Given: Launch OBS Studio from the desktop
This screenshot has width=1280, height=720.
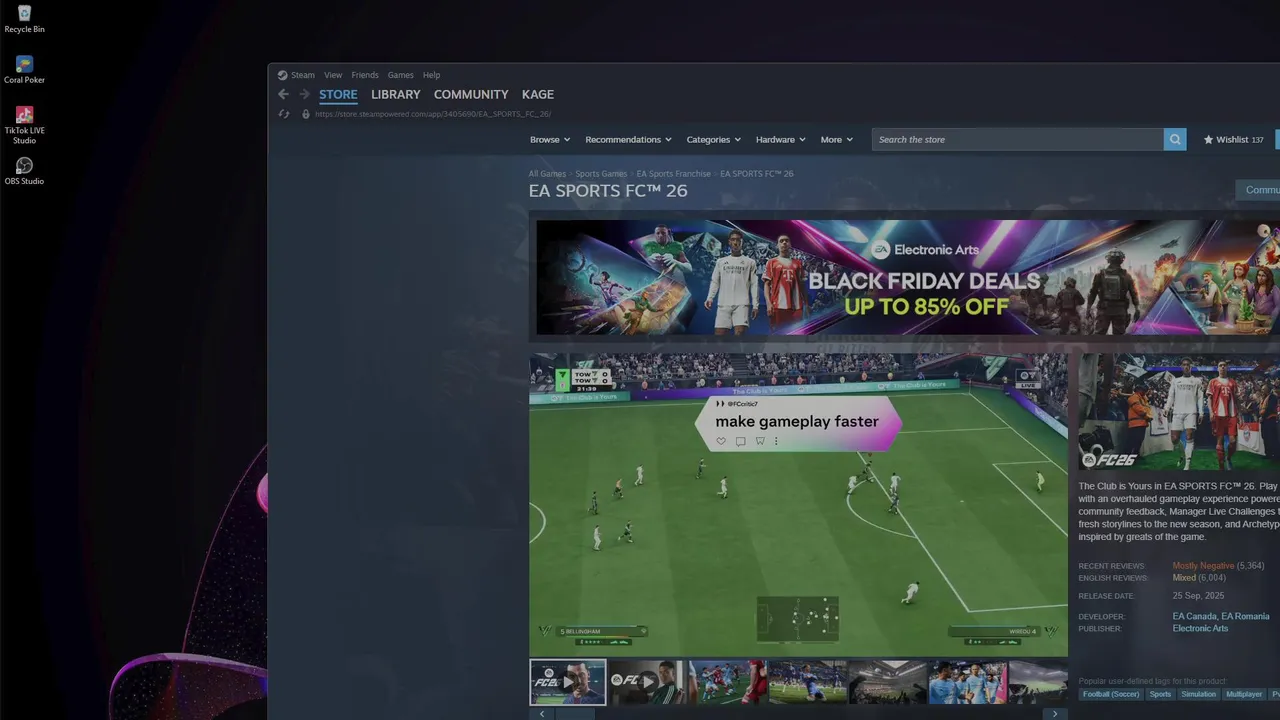Looking at the screenshot, I should [24, 171].
